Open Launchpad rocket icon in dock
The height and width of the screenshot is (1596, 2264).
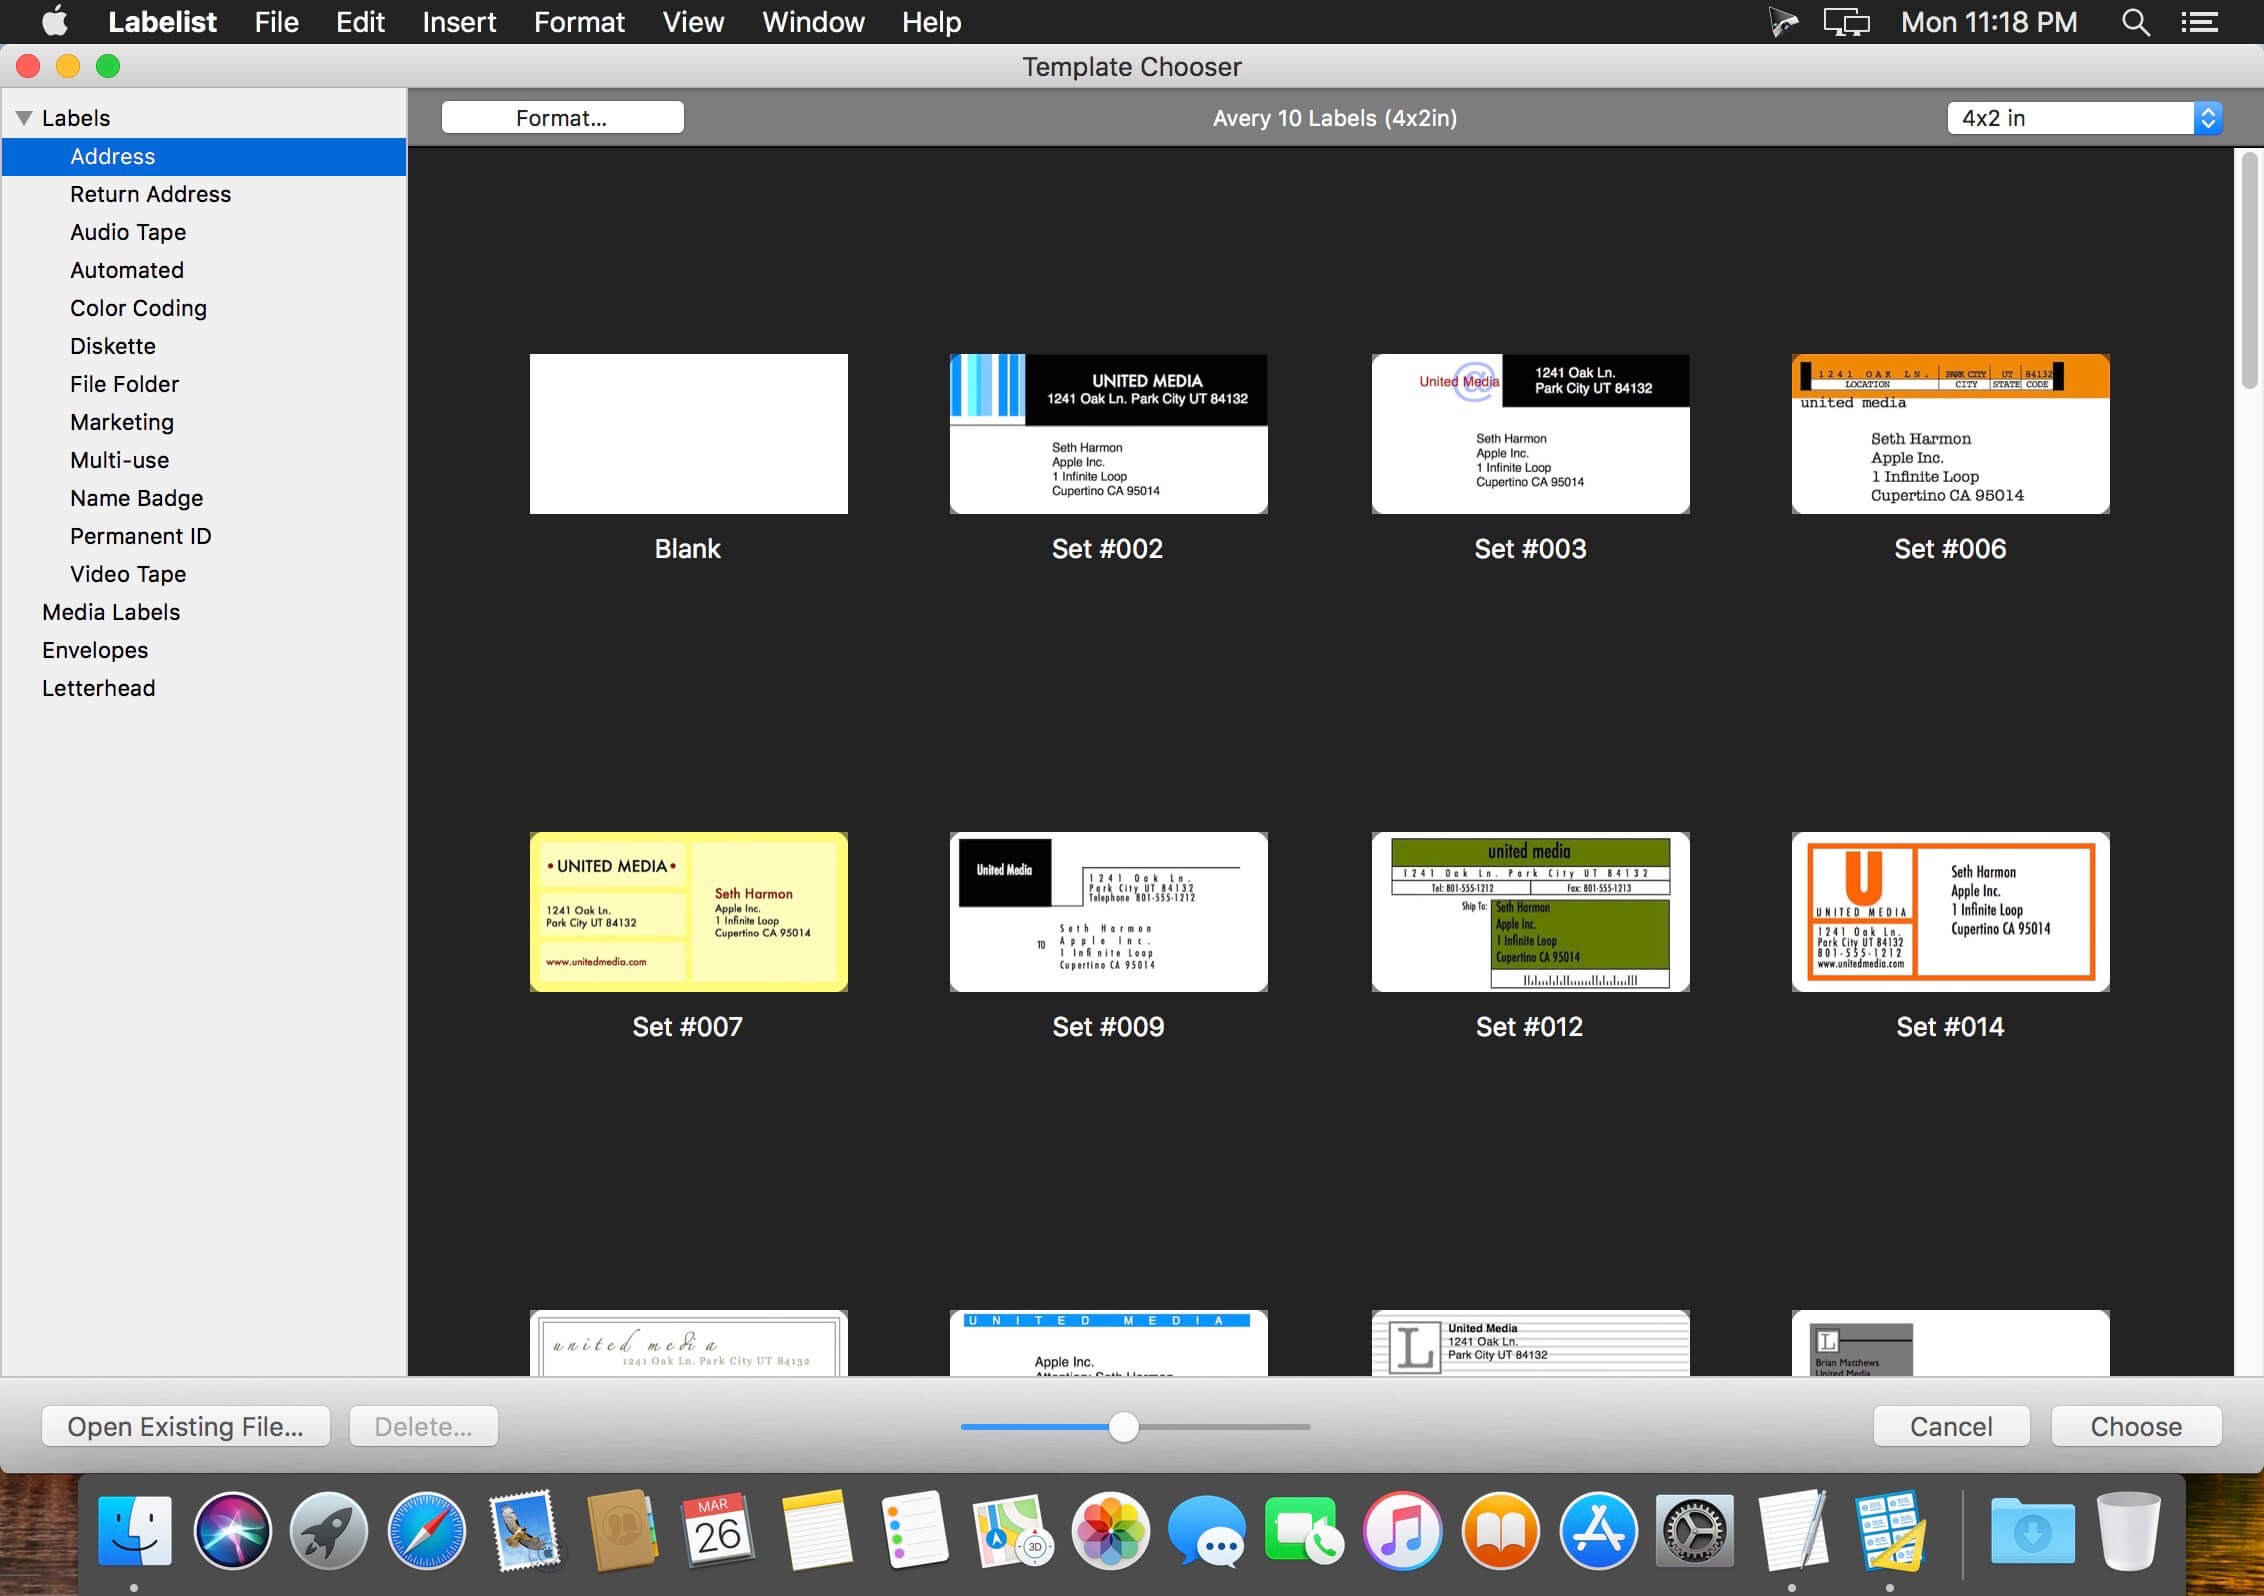(x=329, y=1530)
